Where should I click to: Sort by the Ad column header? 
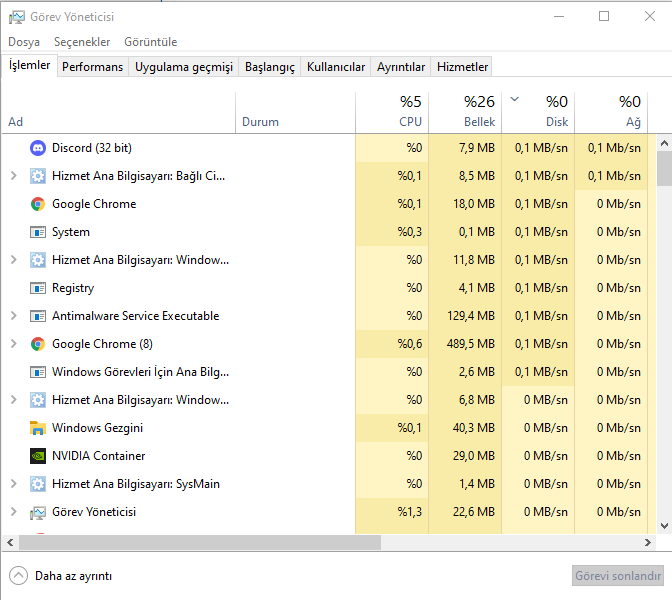click(x=119, y=112)
